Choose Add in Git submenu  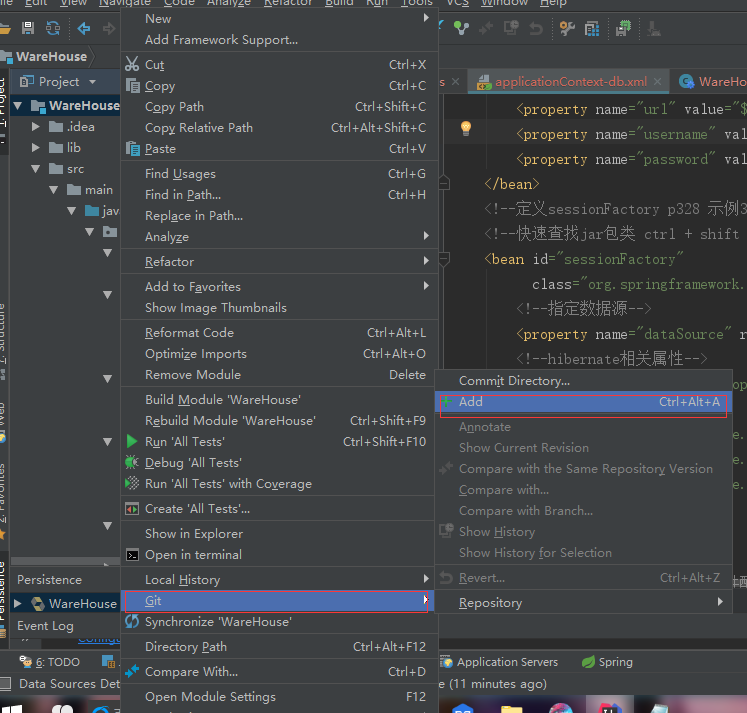[x=584, y=402]
